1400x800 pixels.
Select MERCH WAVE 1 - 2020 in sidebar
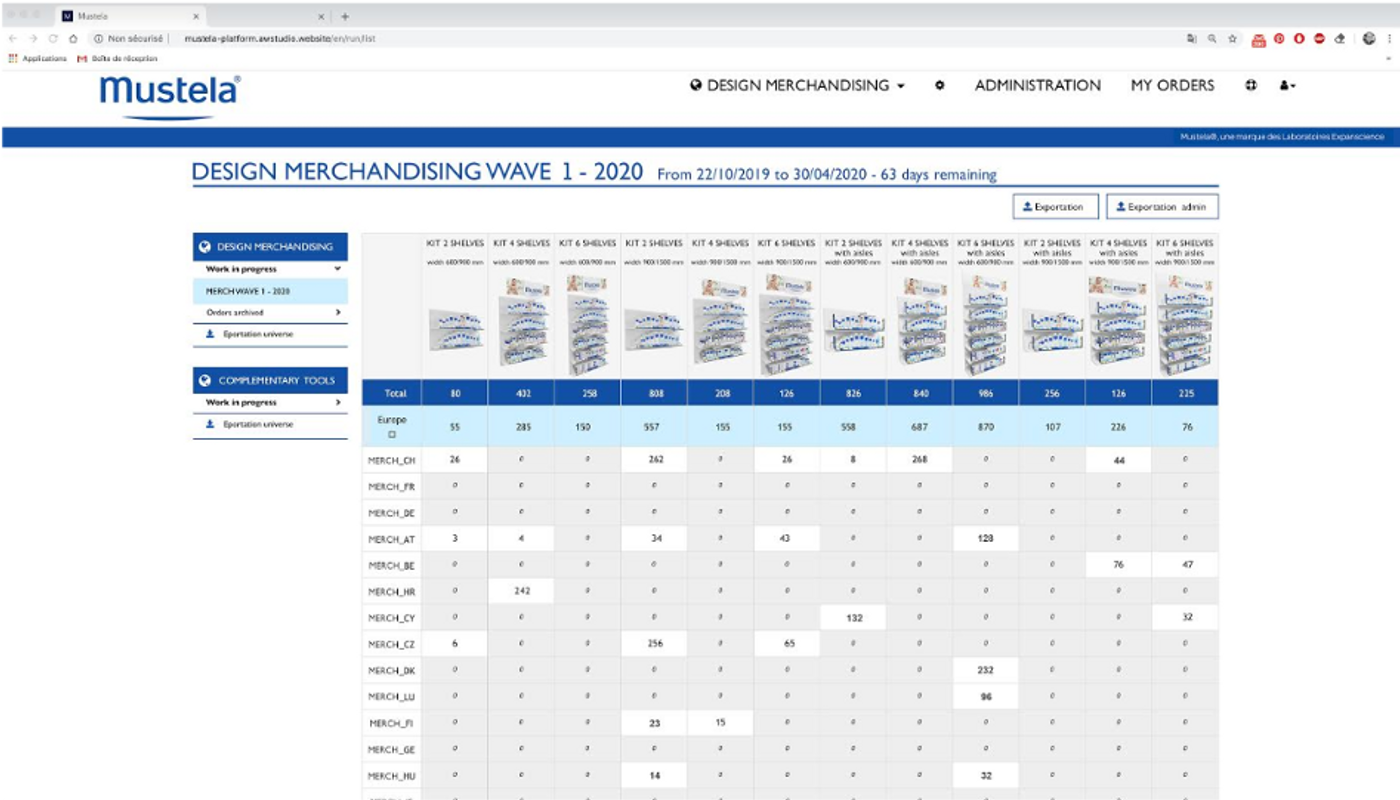(270, 291)
